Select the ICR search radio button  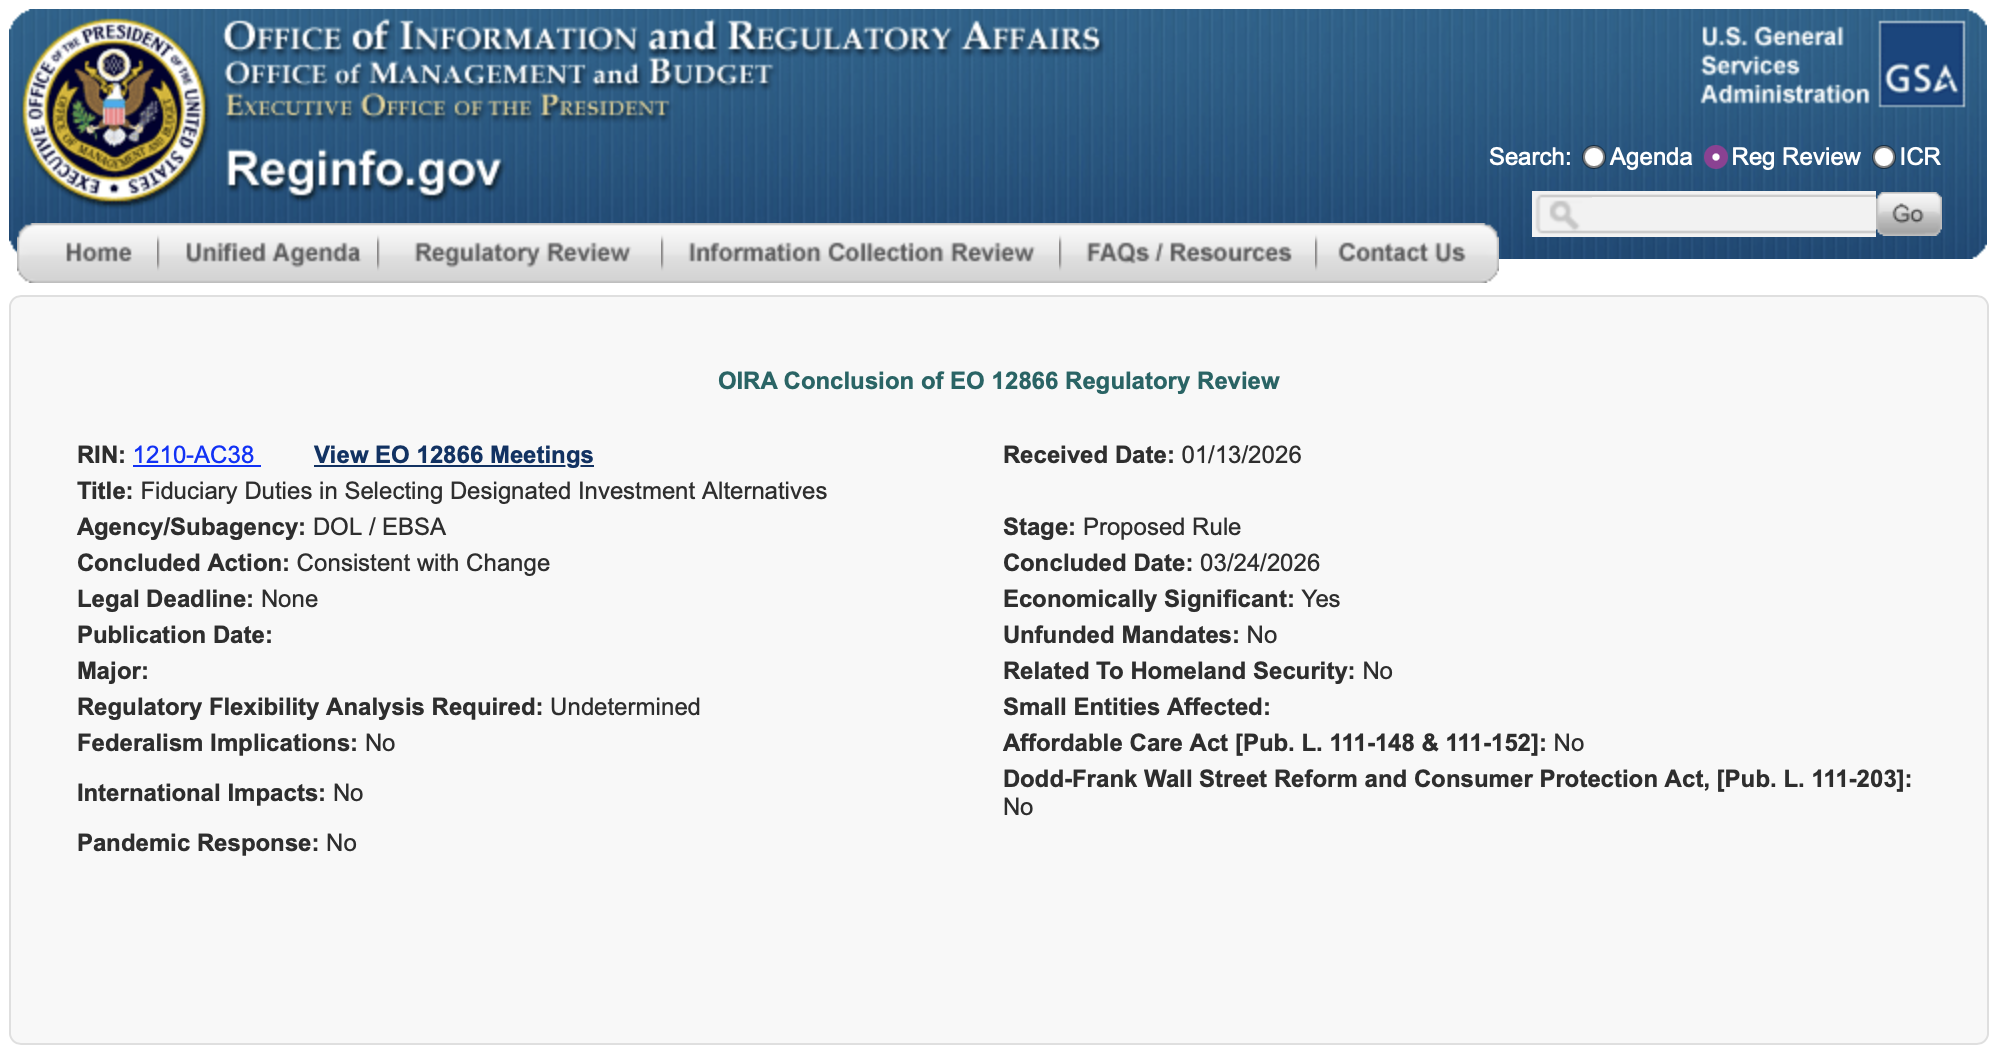pos(1884,157)
